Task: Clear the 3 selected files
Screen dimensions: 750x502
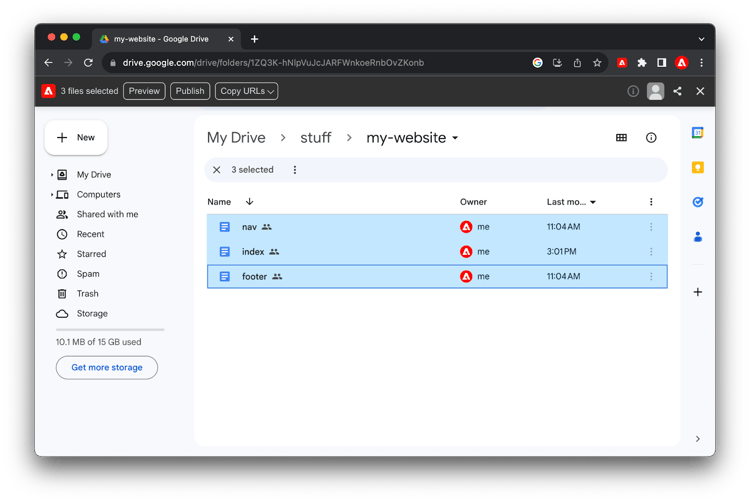Action: (217, 170)
